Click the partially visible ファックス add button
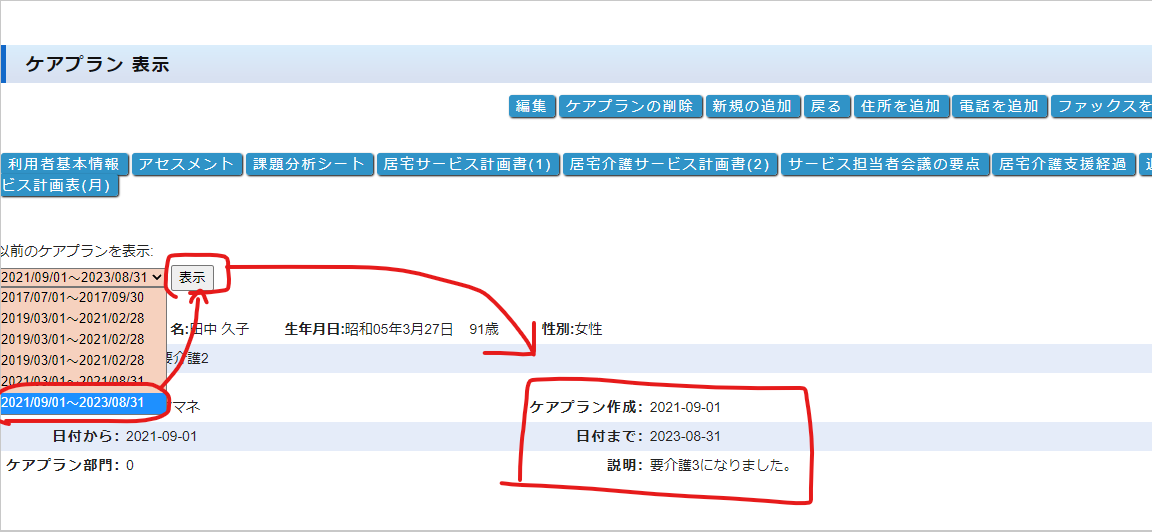Viewport: 1152px width, 532px height. 1102,106
